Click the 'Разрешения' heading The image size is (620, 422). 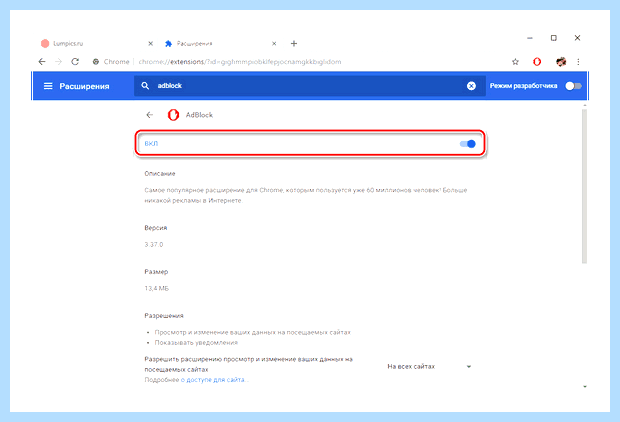(x=164, y=316)
